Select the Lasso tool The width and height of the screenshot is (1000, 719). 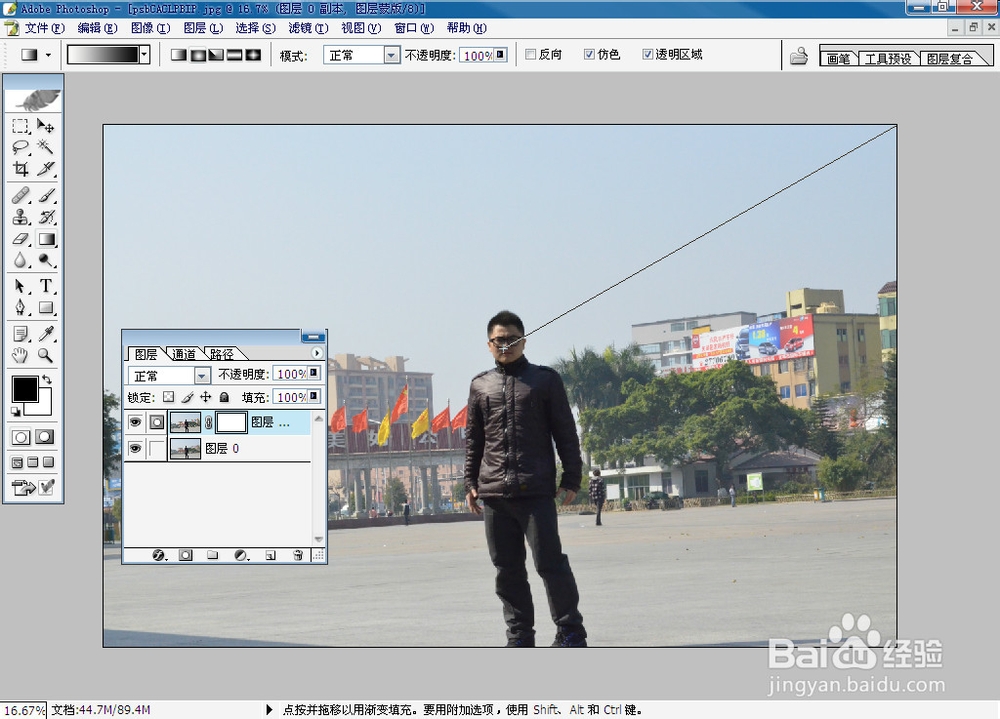coord(20,147)
